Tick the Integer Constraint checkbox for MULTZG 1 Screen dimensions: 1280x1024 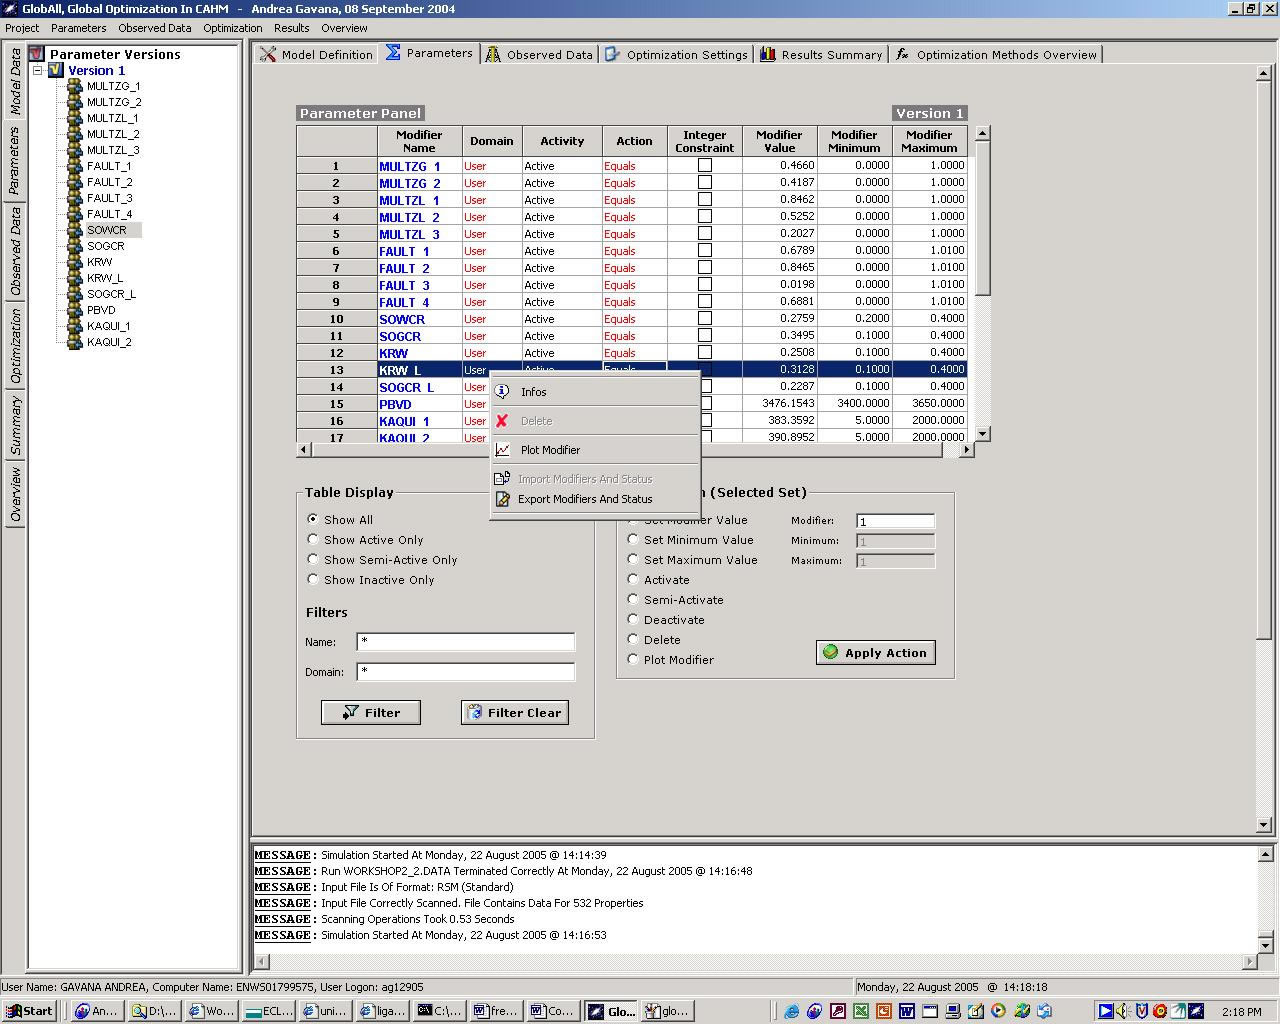pyautogui.click(x=704, y=166)
